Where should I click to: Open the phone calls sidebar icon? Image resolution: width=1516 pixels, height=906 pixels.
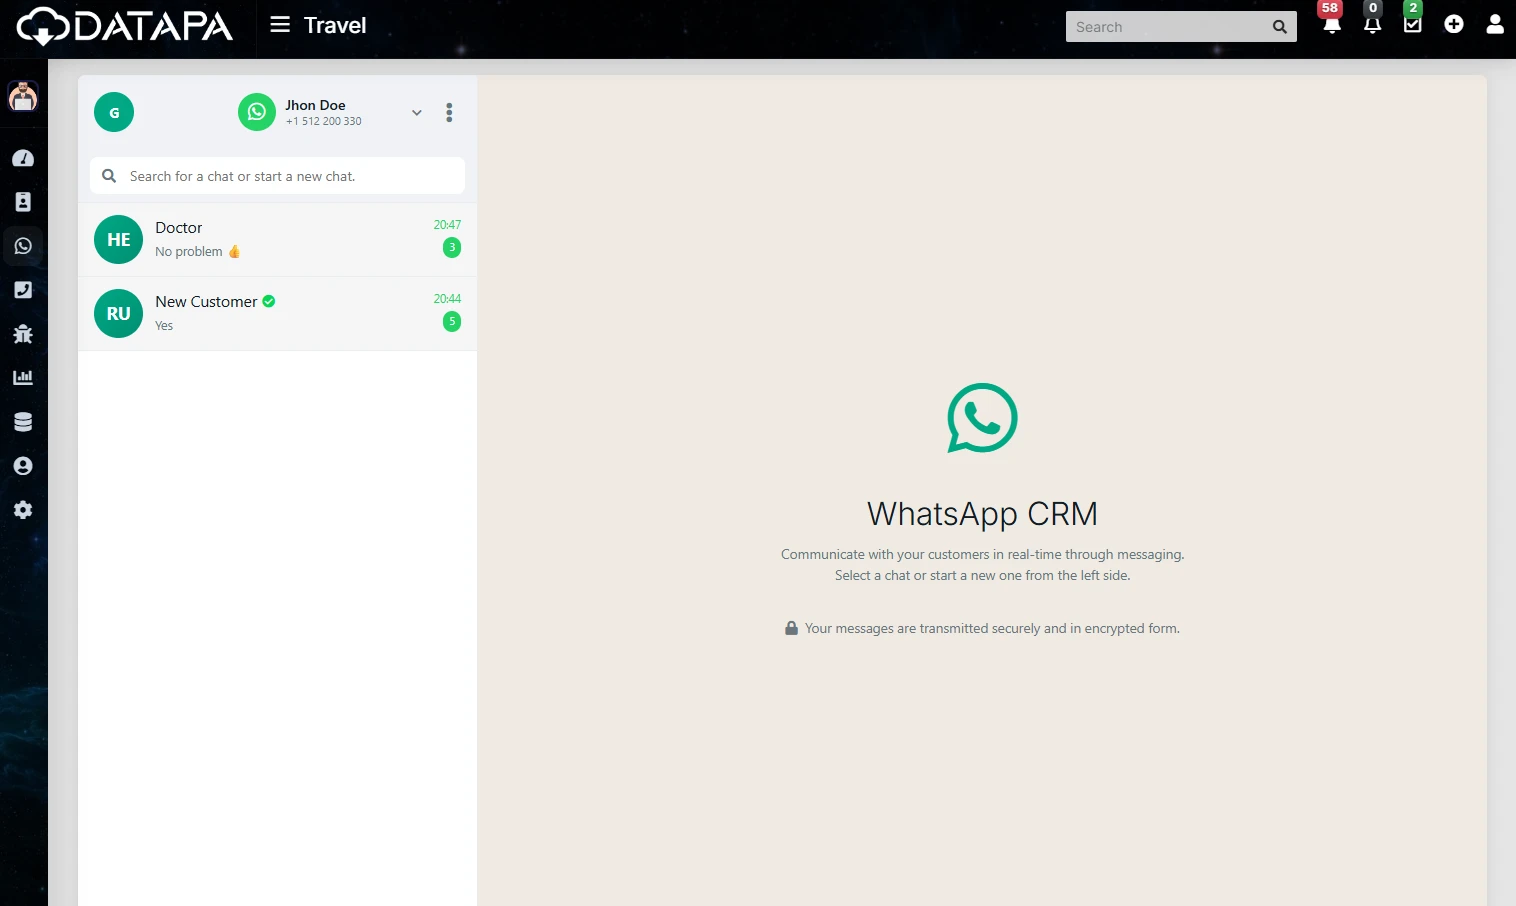(23, 290)
